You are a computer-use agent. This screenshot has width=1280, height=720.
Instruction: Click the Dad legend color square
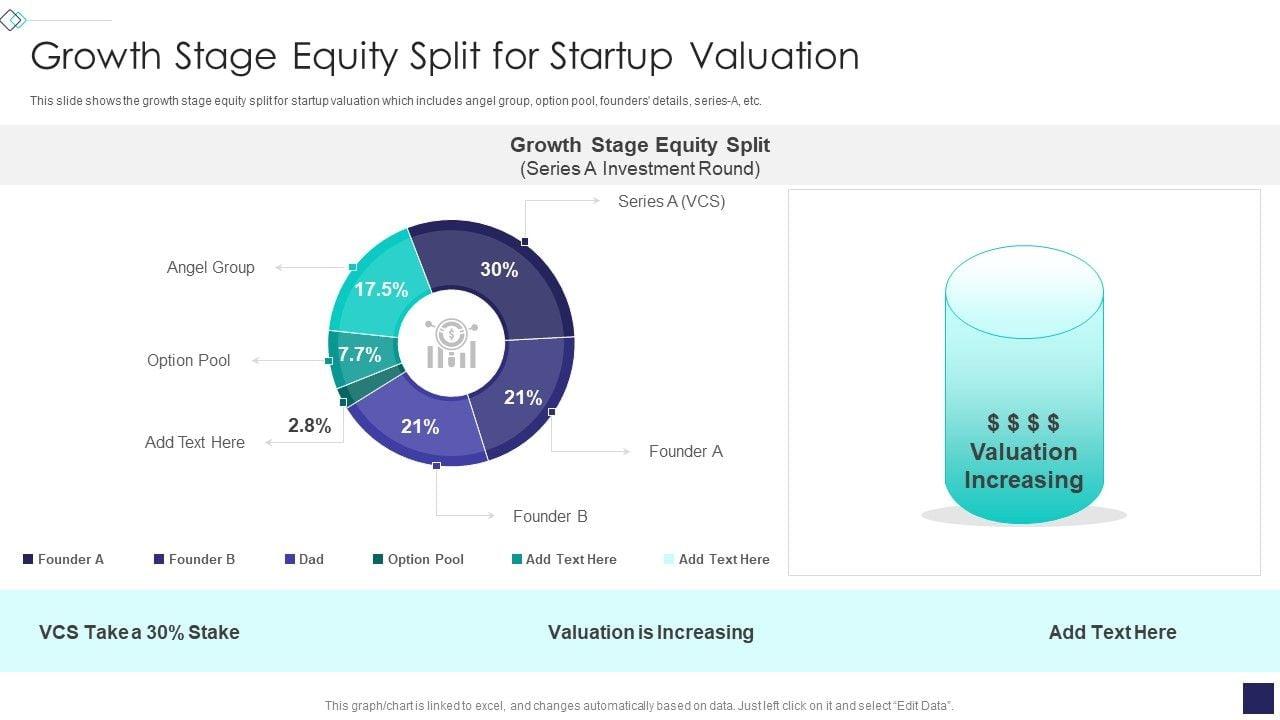click(290, 559)
